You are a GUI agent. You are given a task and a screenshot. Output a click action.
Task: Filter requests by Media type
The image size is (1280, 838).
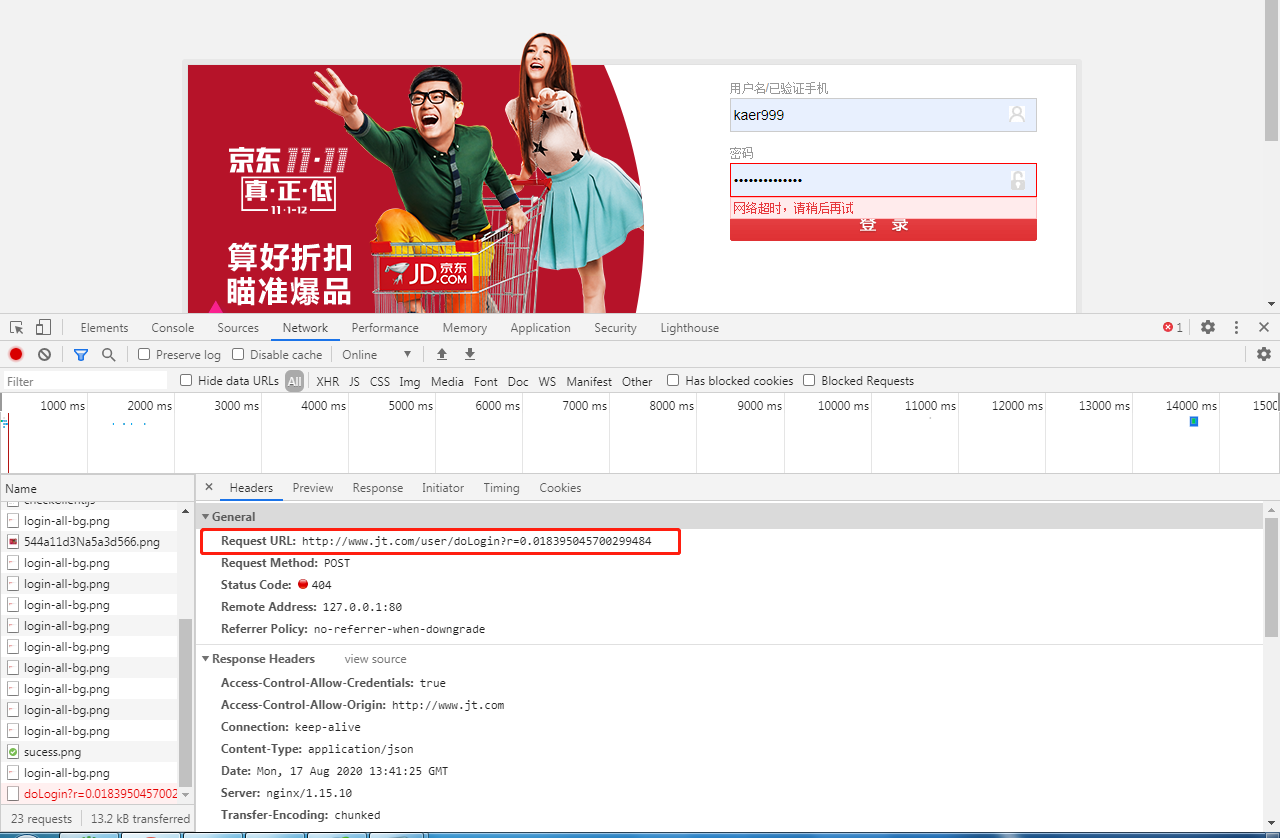click(447, 381)
